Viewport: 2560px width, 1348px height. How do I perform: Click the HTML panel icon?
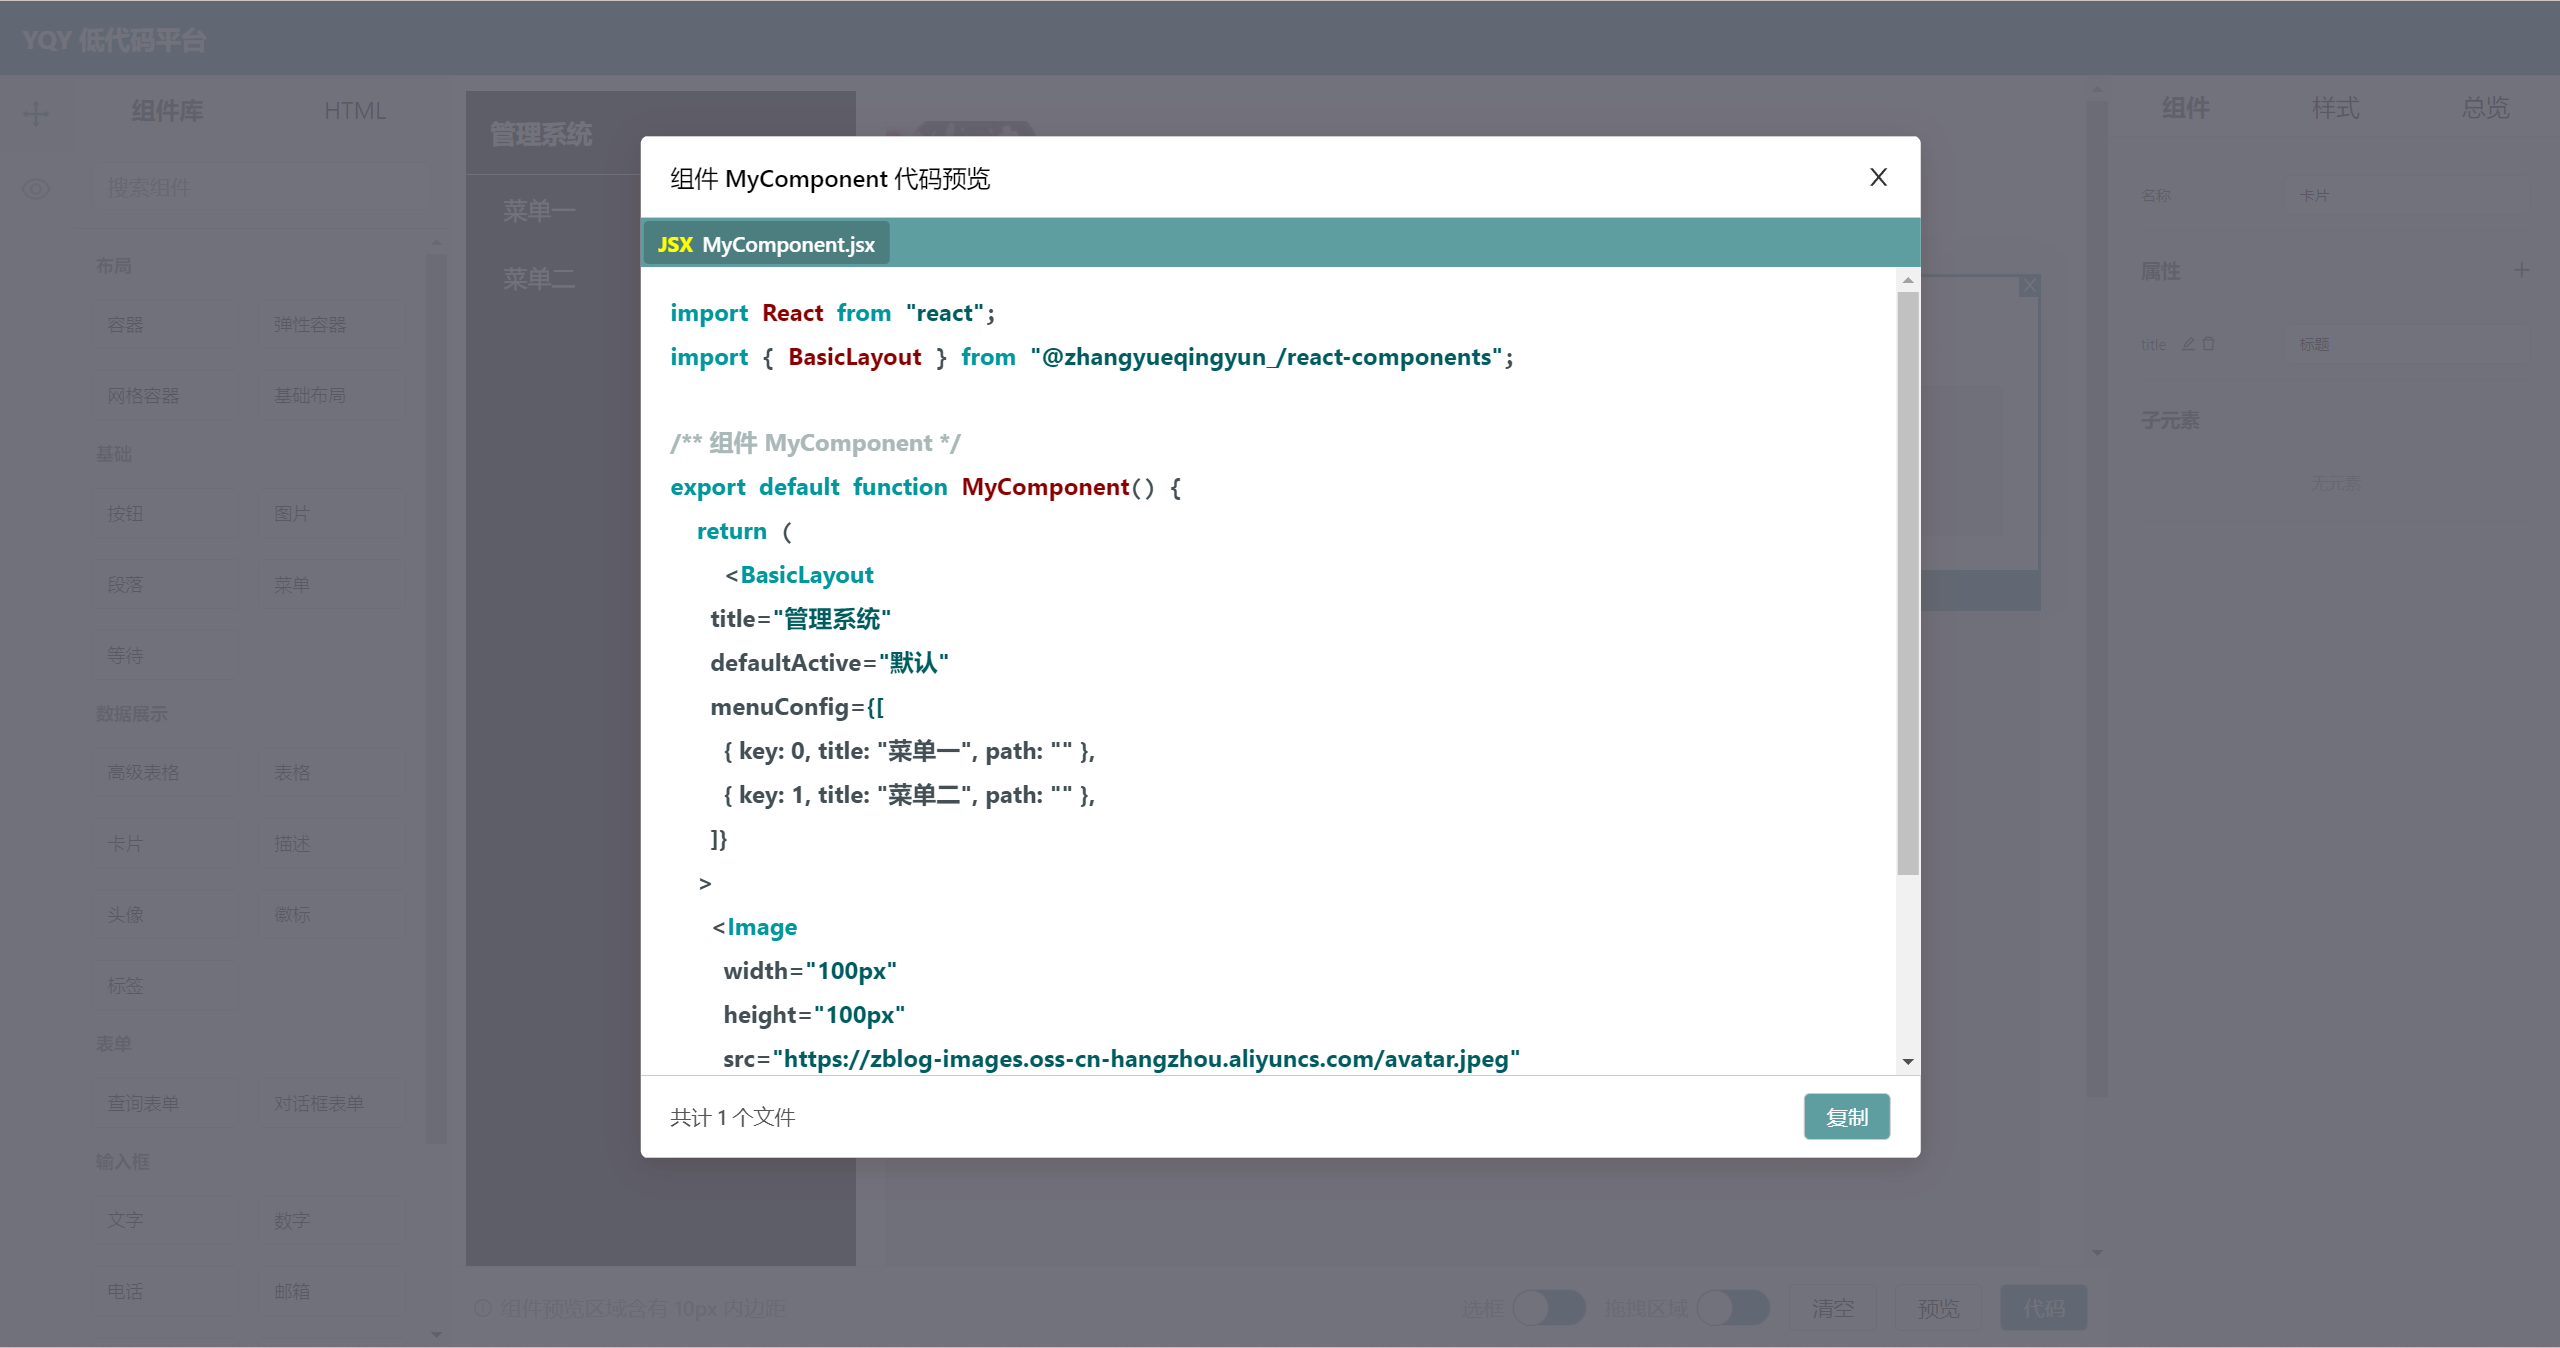click(x=354, y=110)
